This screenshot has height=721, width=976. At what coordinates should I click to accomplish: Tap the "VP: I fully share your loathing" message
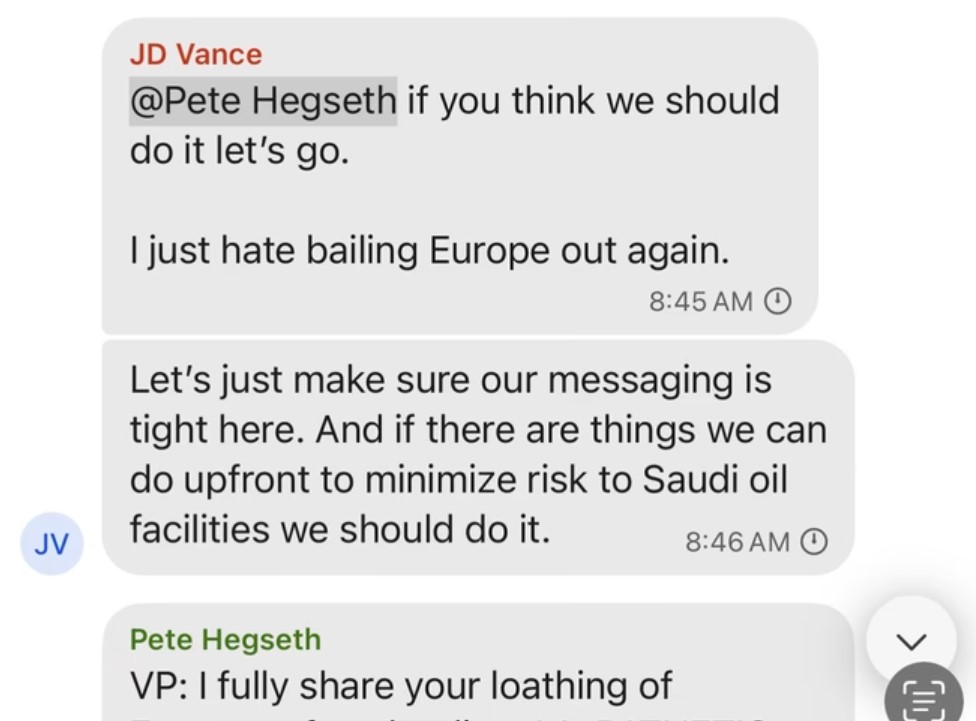(400, 686)
